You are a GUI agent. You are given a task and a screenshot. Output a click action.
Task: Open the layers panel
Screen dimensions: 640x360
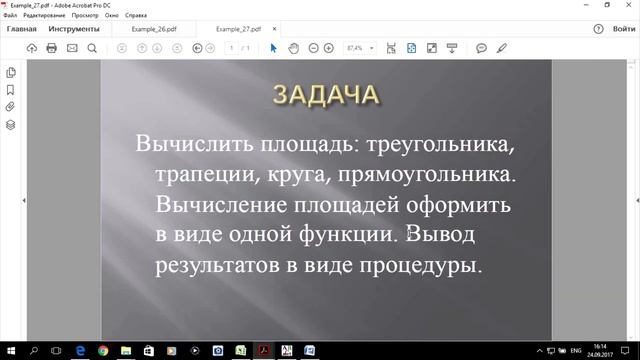coord(11,125)
